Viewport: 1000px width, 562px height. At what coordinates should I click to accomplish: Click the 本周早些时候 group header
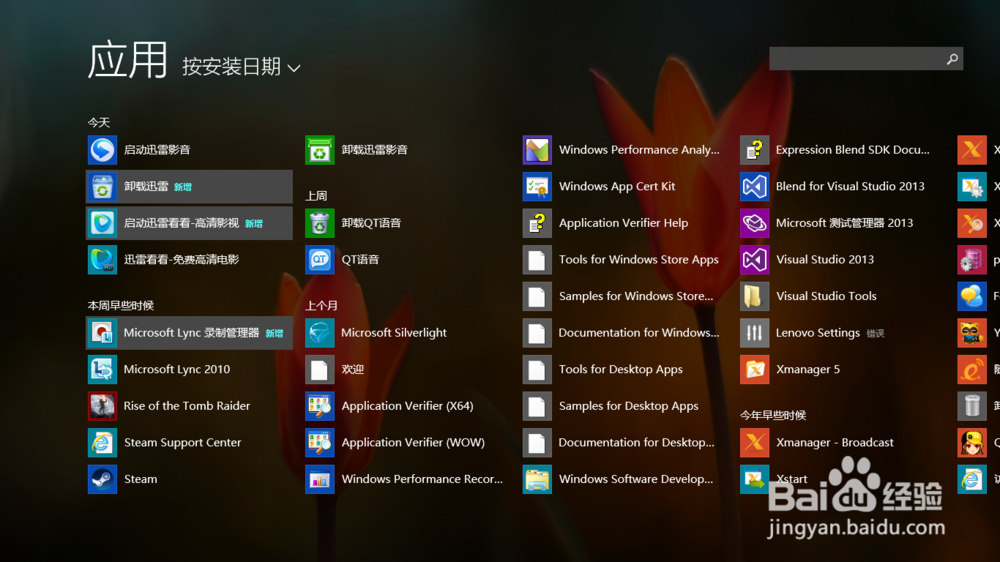tap(121, 306)
